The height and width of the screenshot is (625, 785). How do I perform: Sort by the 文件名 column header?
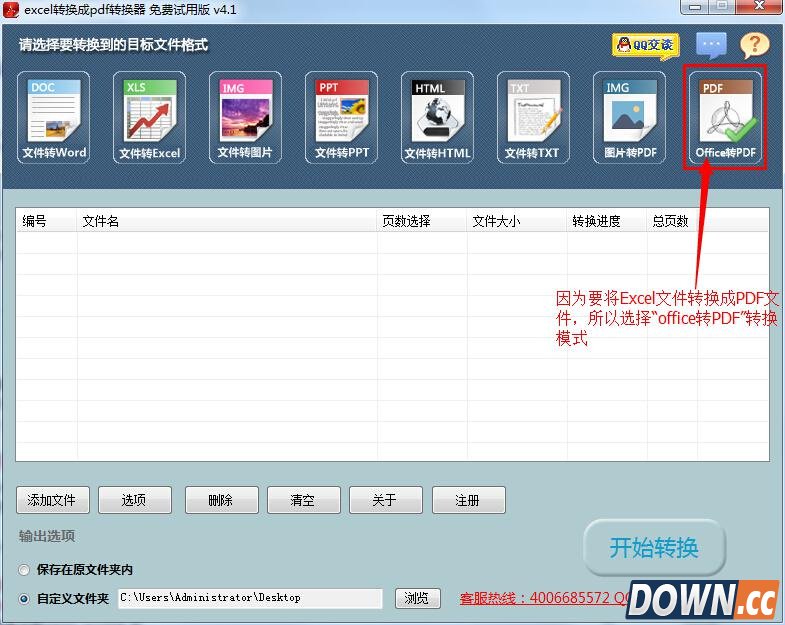pos(227,220)
